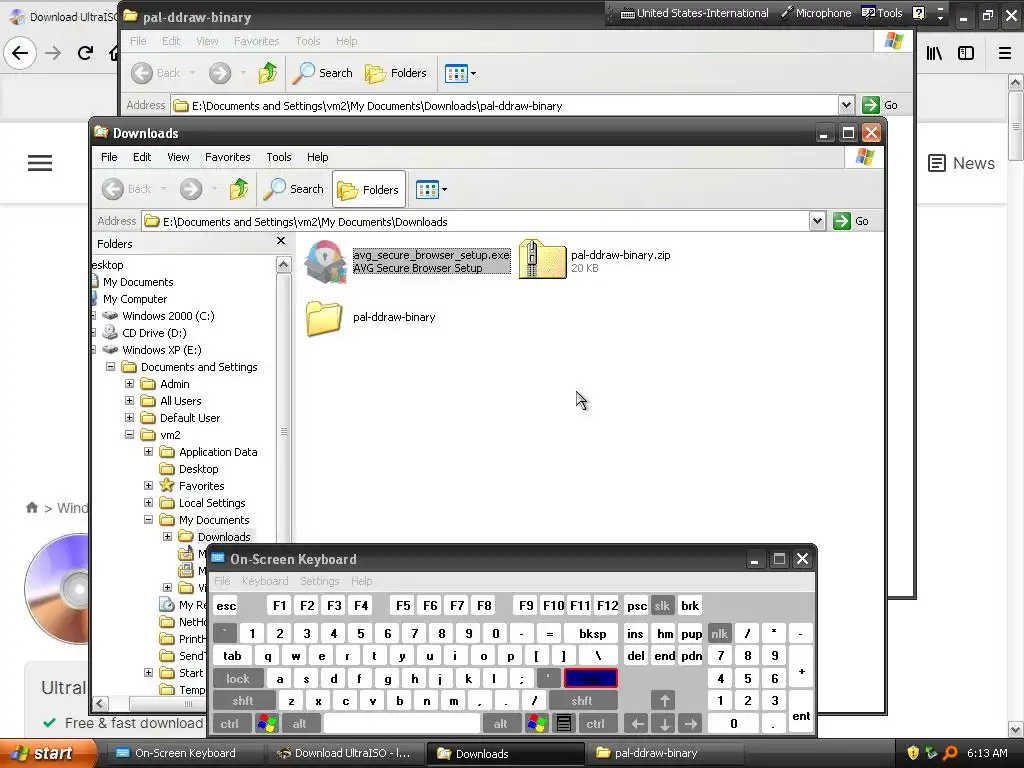Select the pal-ddraw-binary.zip archive icon
1024x768 pixels.
542,260
